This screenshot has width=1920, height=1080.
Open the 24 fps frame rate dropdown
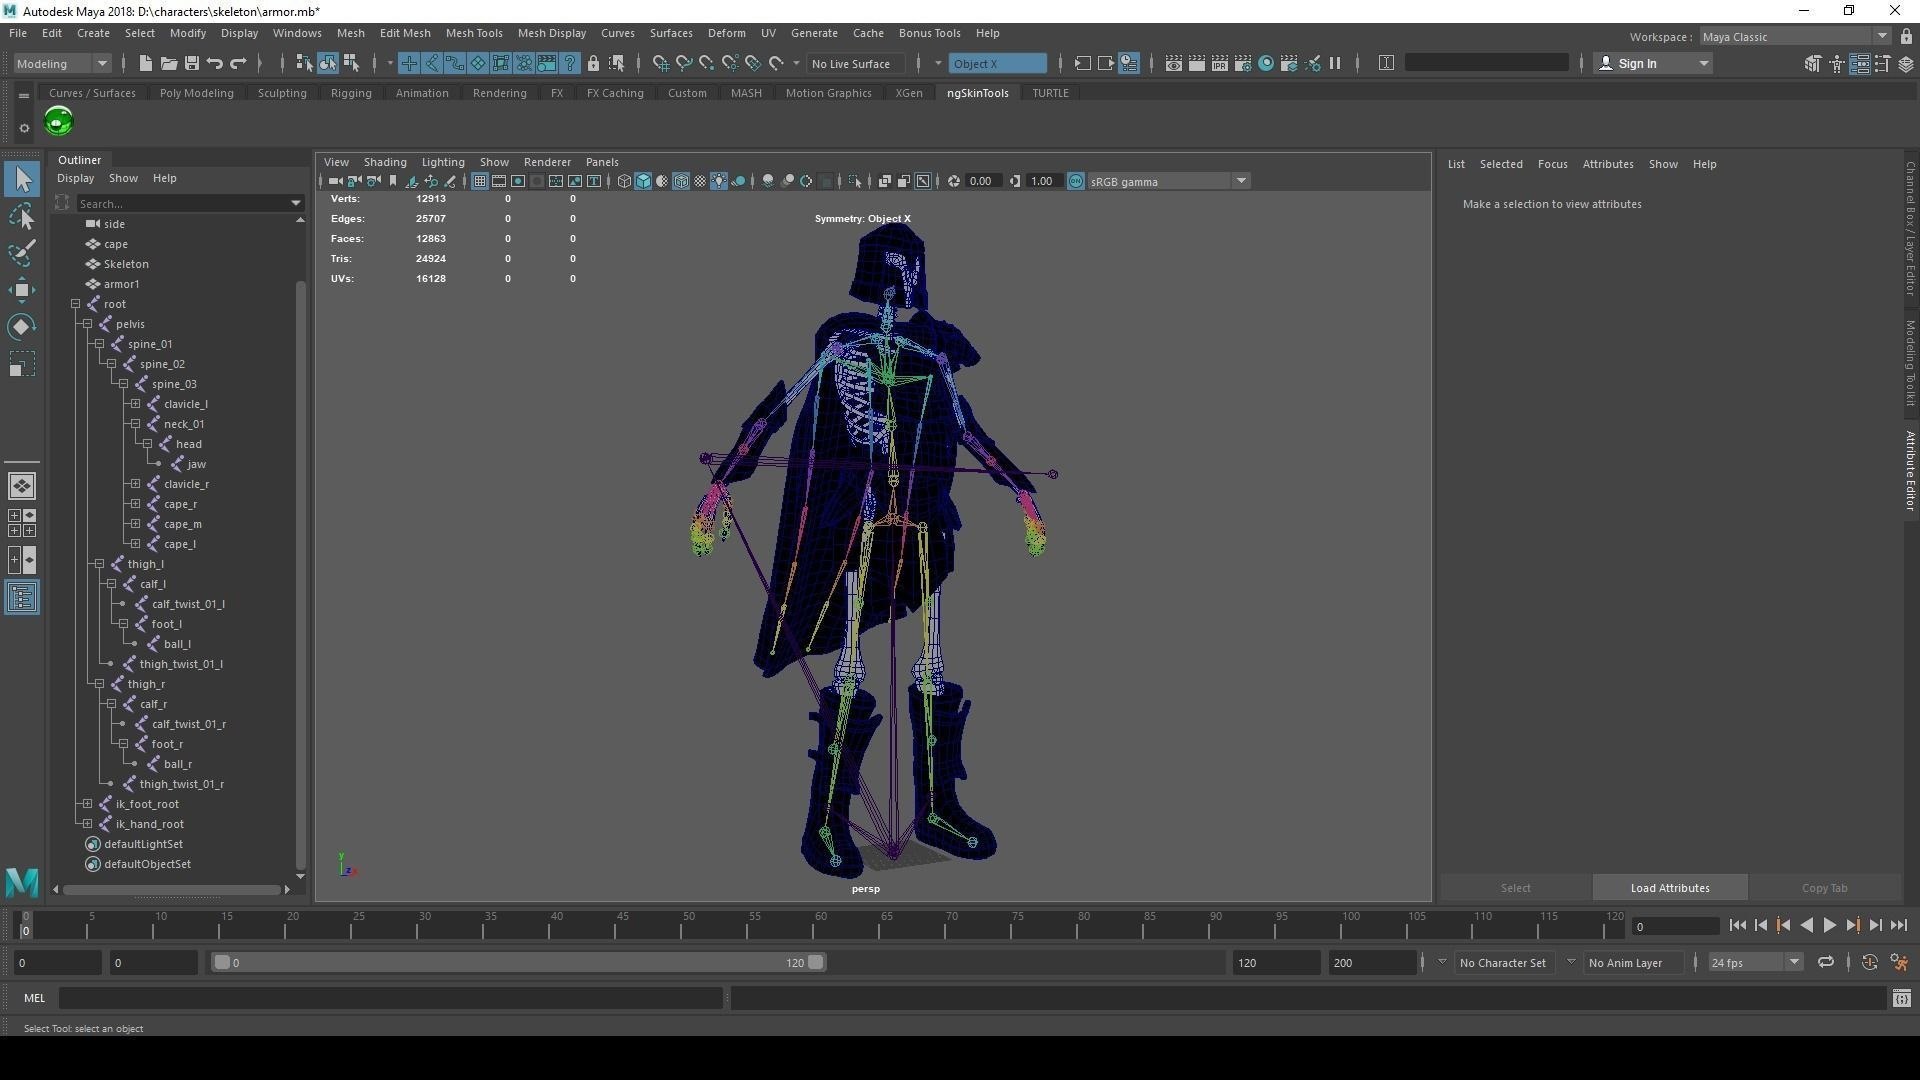coord(1755,962)
